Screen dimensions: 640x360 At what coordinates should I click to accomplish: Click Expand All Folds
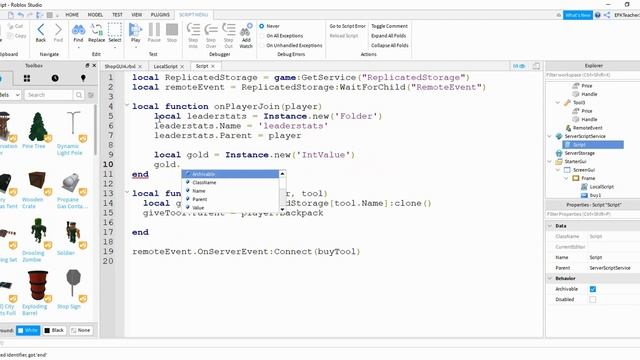point(389,36)
